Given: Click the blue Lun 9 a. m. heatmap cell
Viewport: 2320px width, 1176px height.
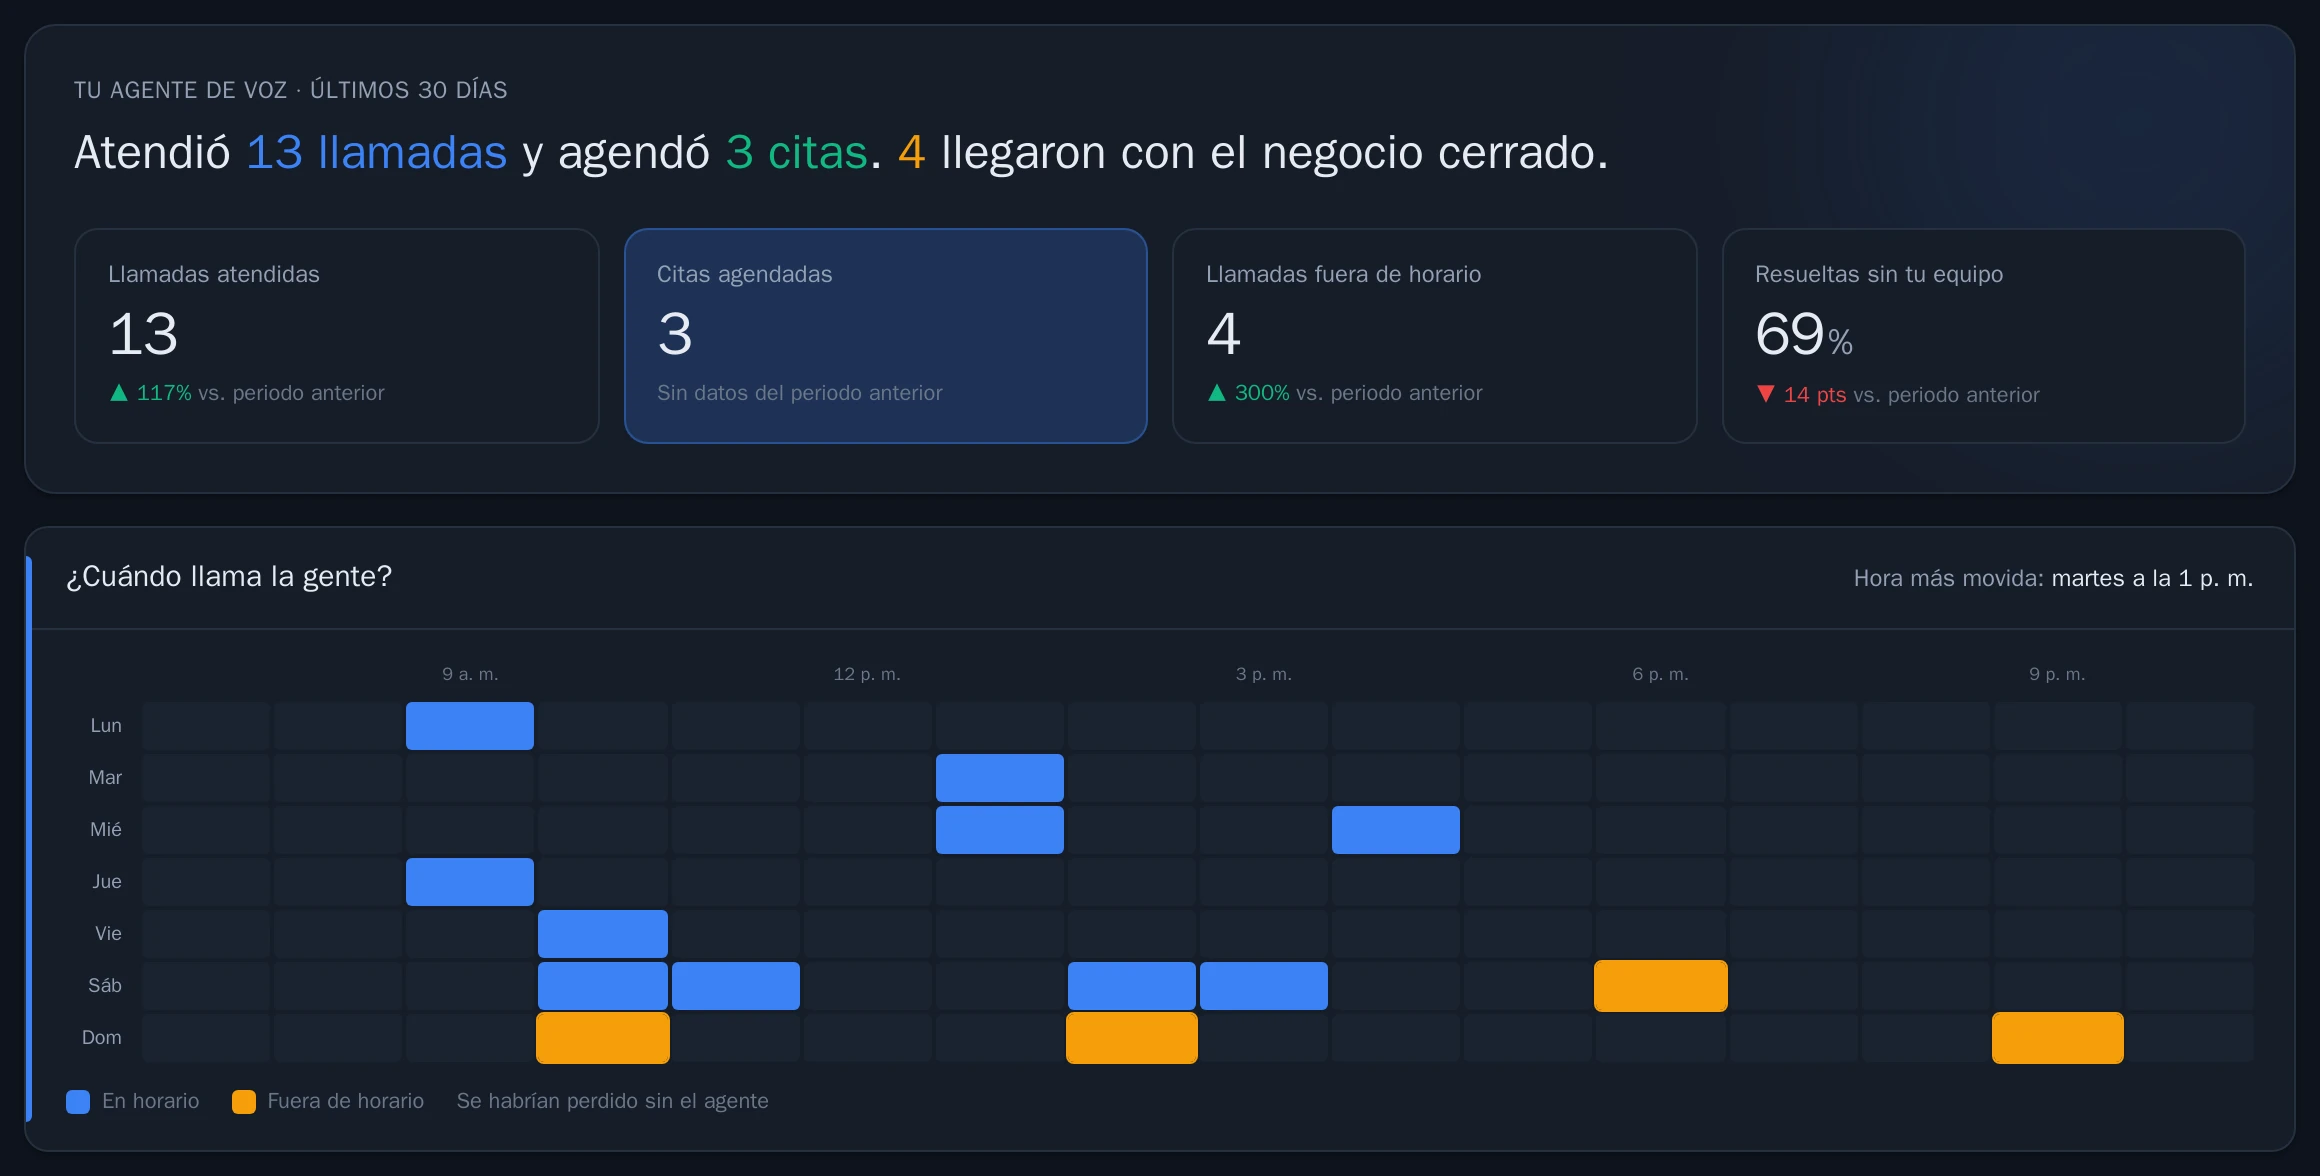Looking at the screenshot, I should 470,726.
